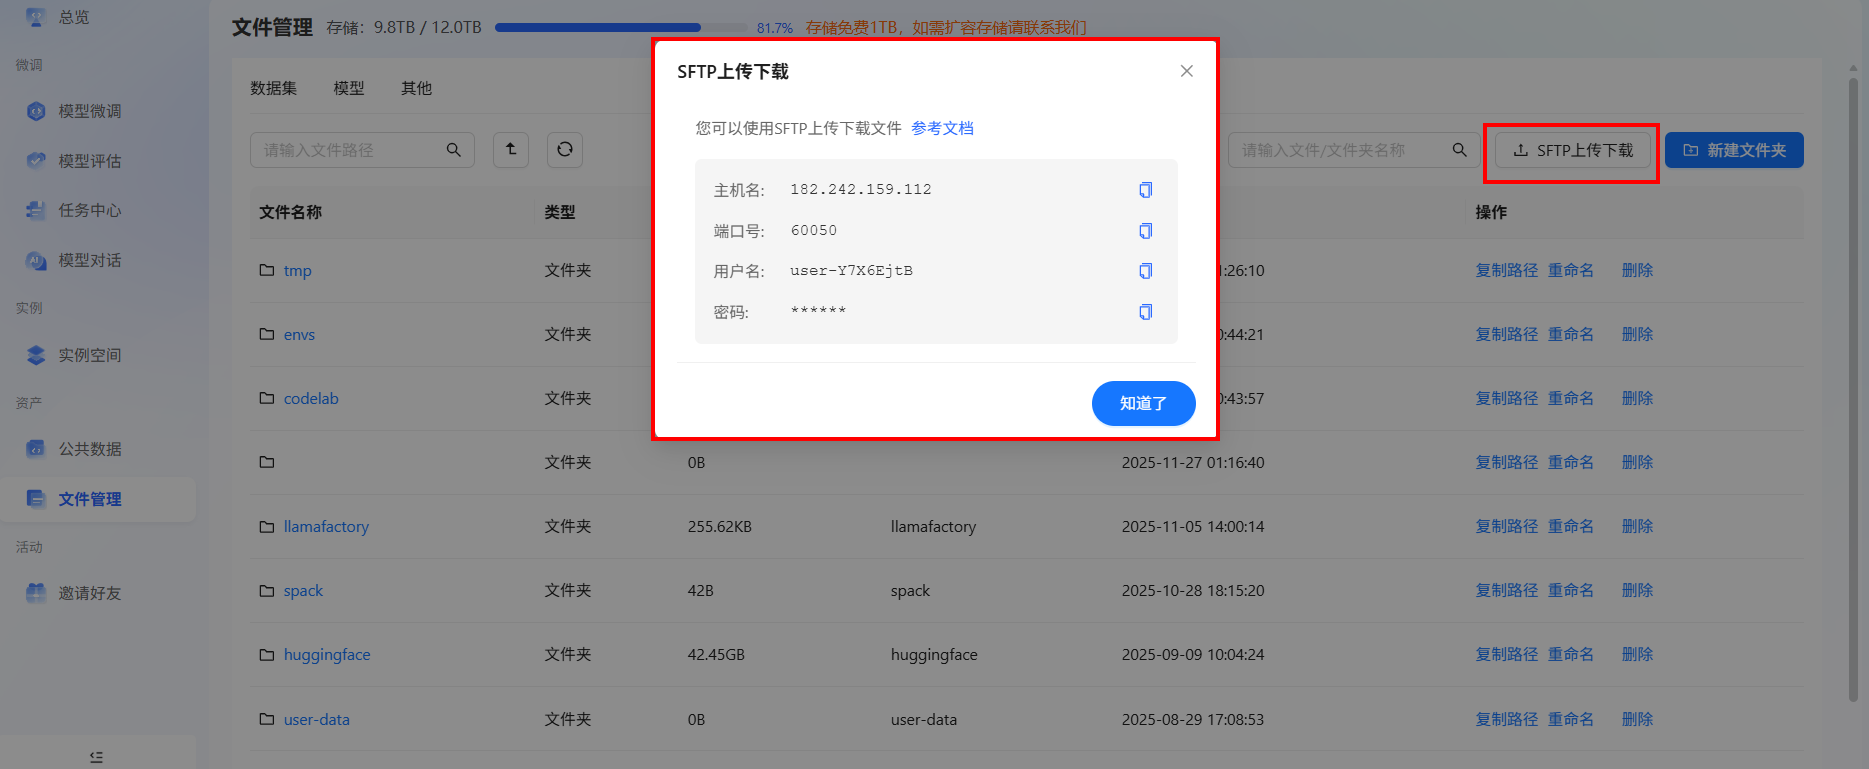Open the envs folder
Screen dimensions: 1869x769
[x=299, y=334]
